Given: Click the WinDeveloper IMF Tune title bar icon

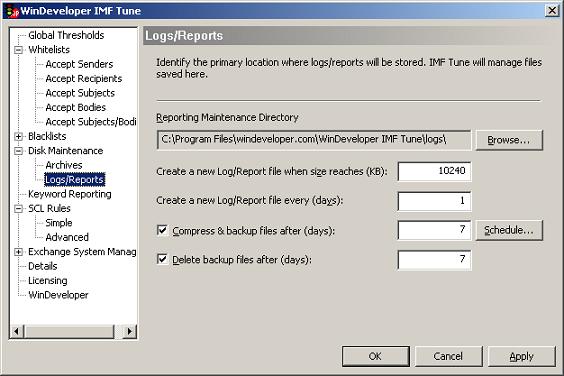Looking at the screenshot, I should (12, 11).
